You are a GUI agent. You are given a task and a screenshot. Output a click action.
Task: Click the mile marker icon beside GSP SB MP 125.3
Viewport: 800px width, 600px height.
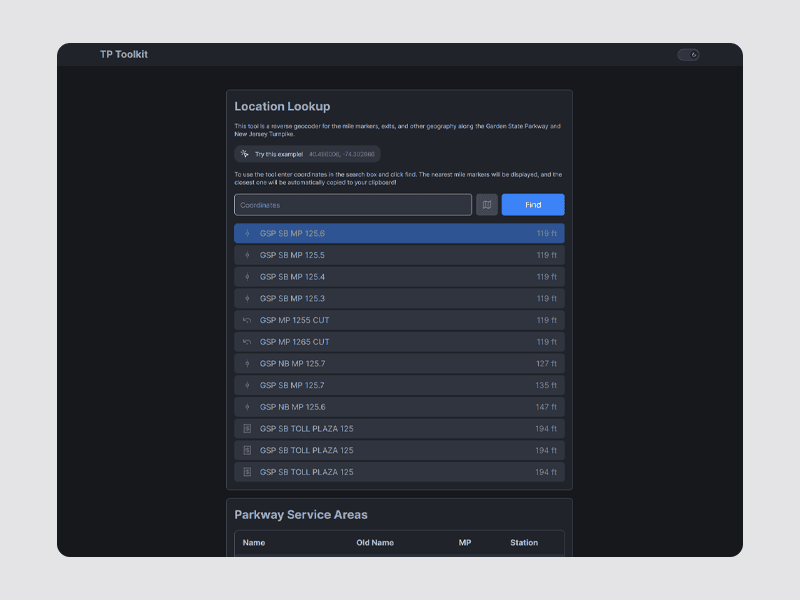click(247, 298)
